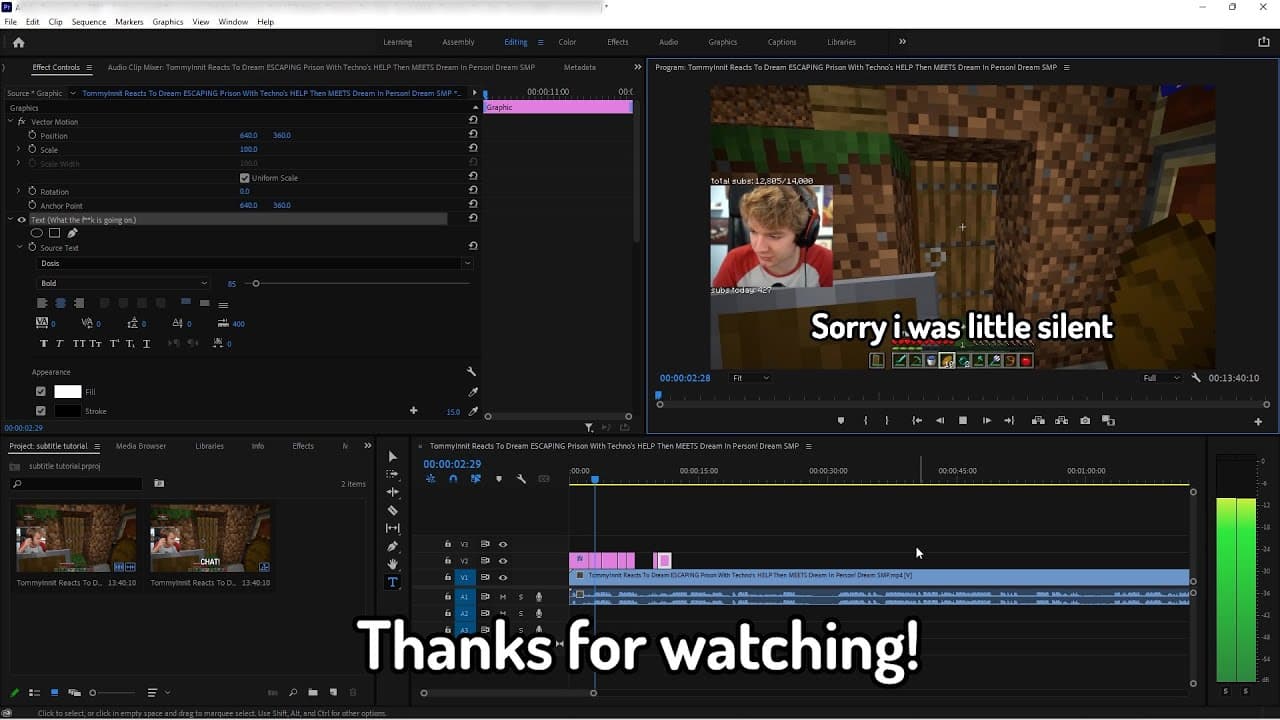Click the Extract button
Screen dimensions: 1280x720
tap(1061, 421)
